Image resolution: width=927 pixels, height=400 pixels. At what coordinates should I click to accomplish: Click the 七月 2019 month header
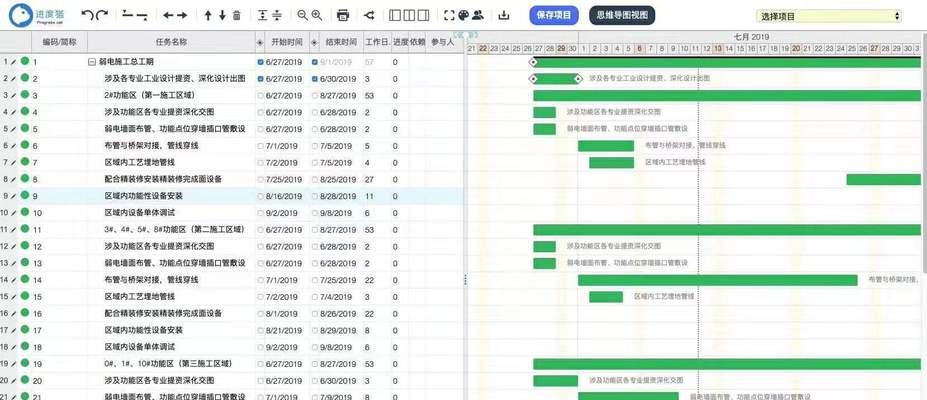click(x=752, y=37)
